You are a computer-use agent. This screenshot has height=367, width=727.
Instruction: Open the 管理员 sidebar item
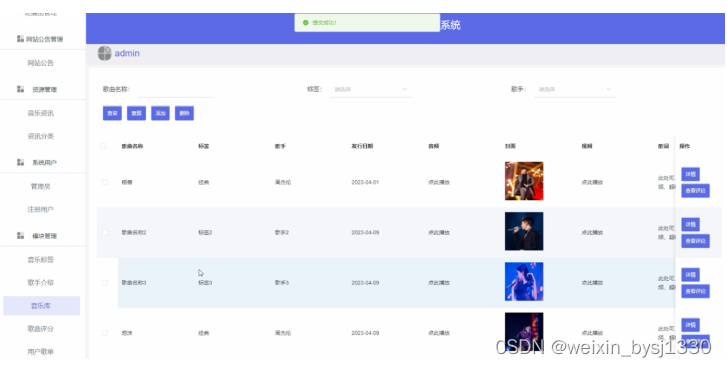41,186
